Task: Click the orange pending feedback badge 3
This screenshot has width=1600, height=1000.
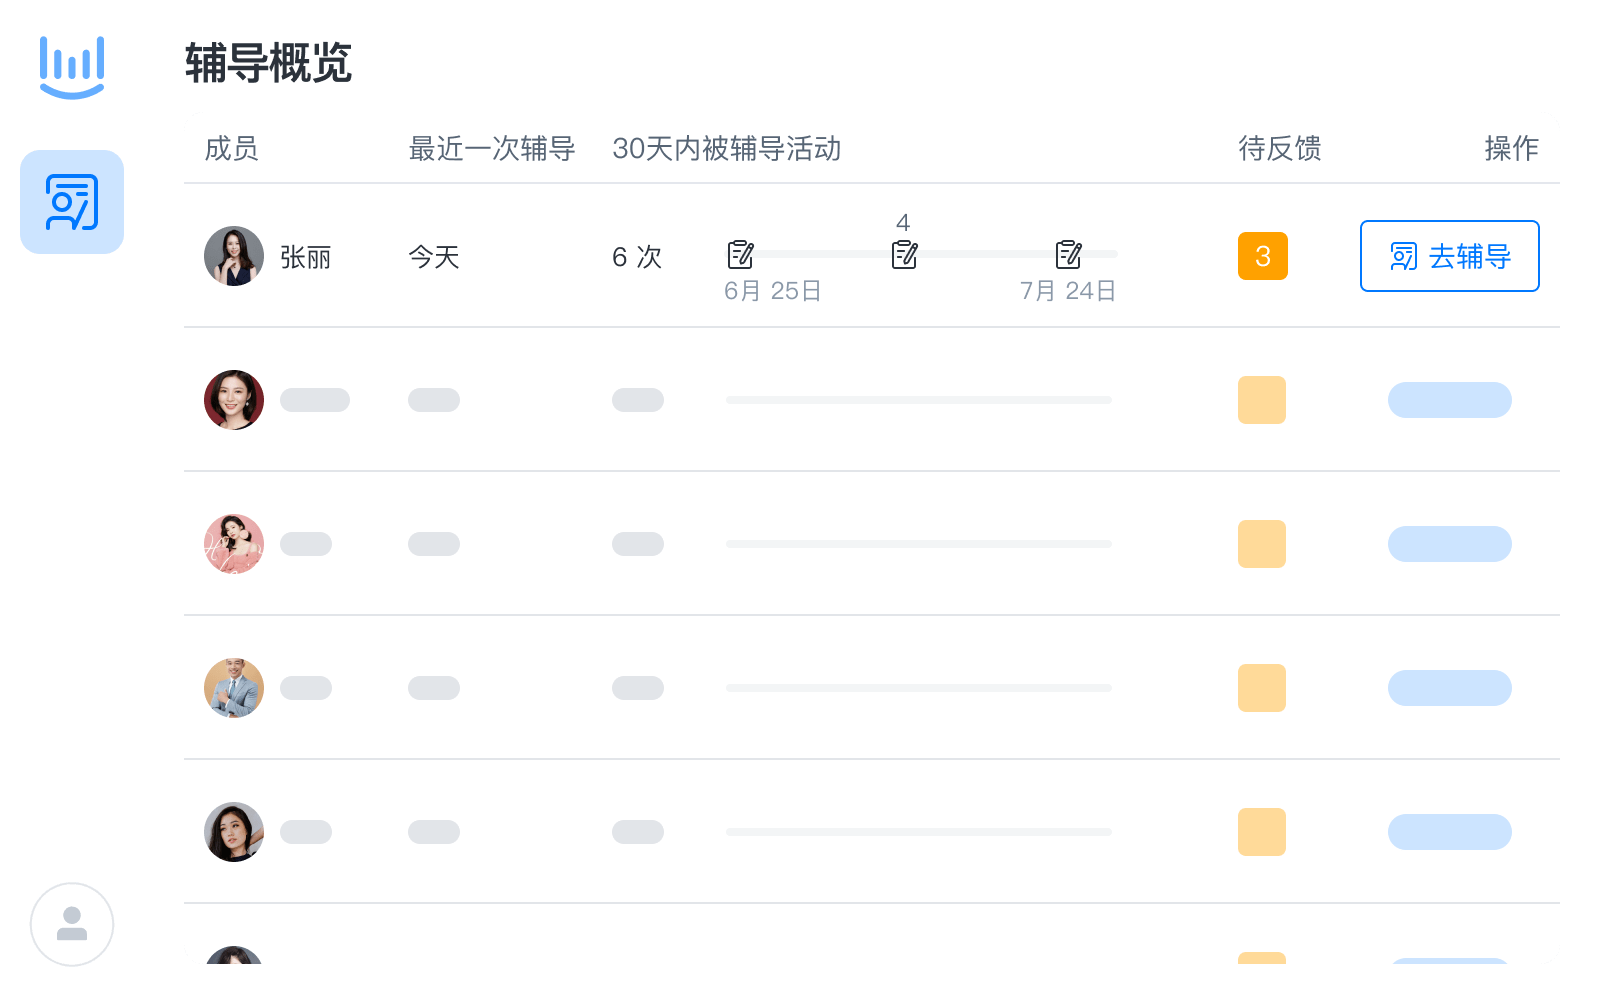Action: (1263, 256)
